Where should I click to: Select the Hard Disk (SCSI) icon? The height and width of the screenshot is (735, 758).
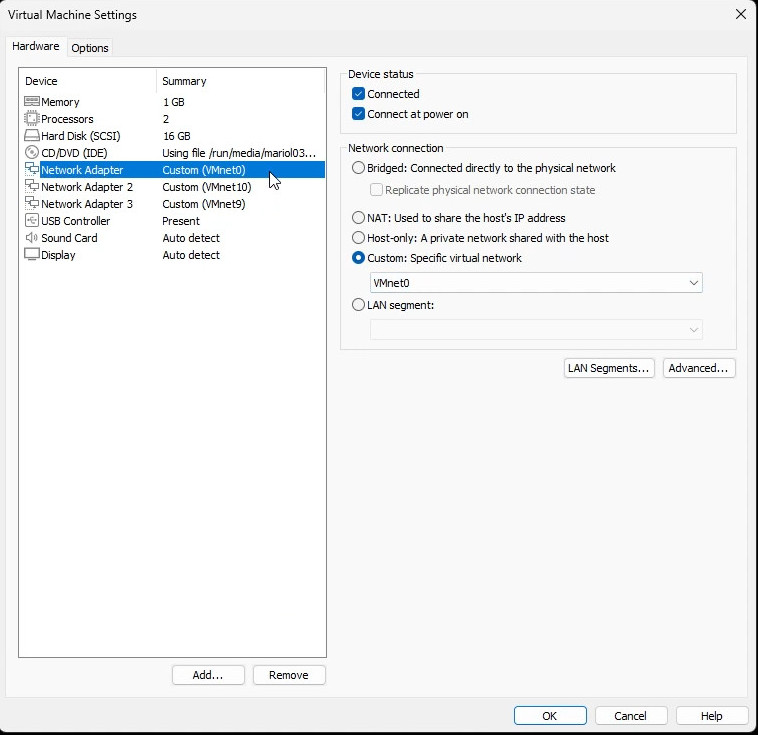(x=31, y=136)
